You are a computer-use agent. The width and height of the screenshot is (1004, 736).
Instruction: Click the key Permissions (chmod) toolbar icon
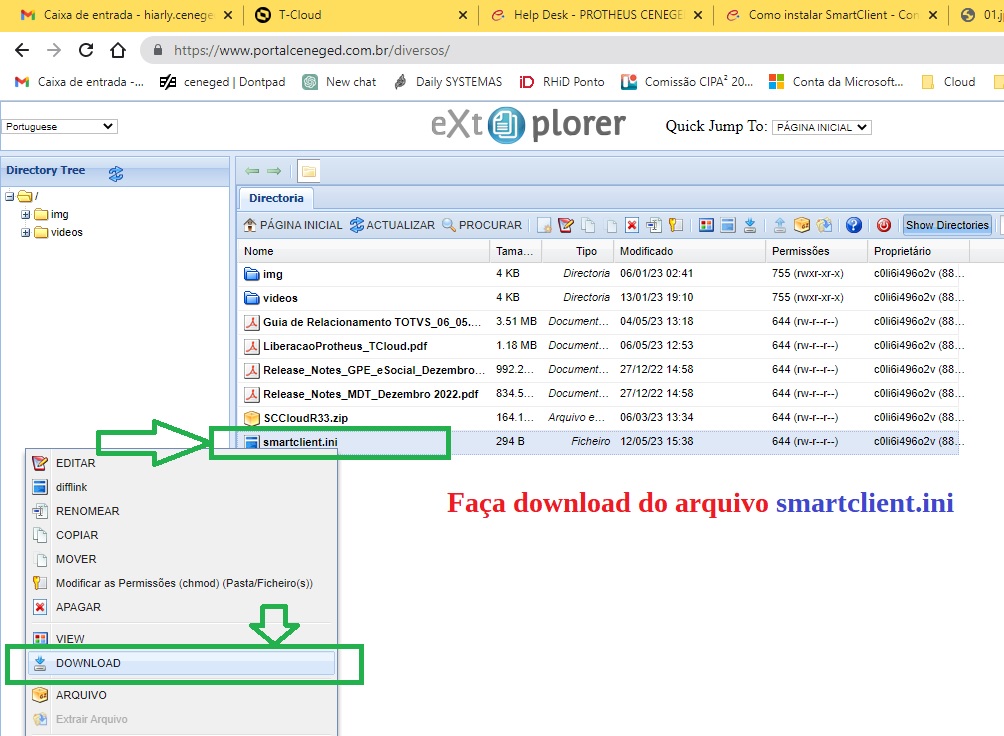pos(676,225)
